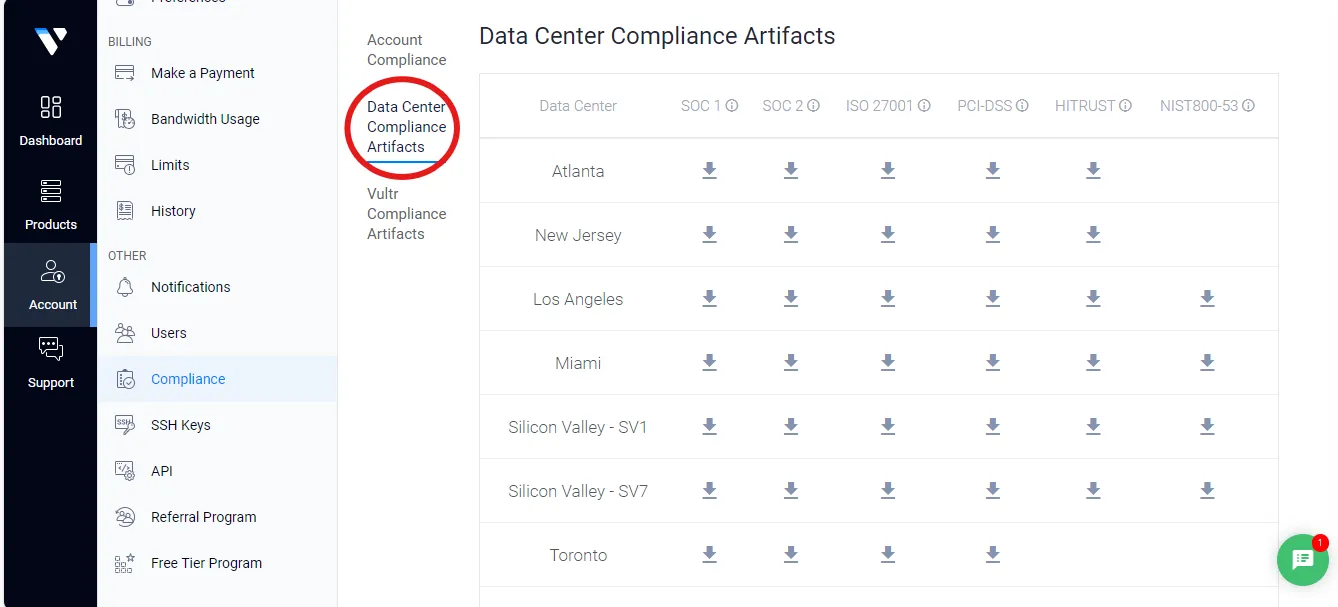
Task: Open the Dashboard section
Action: coord(51,121)
